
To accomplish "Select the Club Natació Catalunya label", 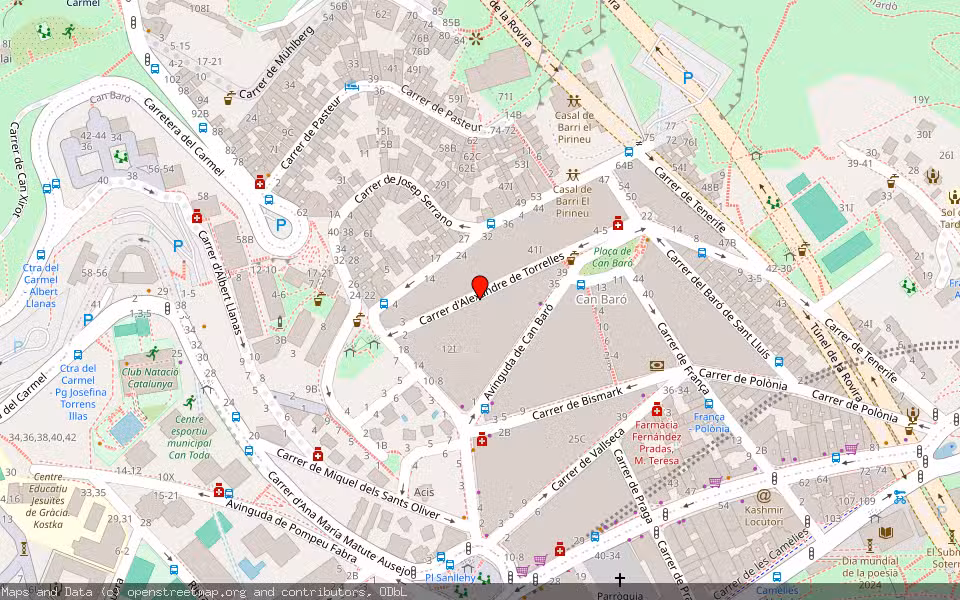I will point(150,378).
